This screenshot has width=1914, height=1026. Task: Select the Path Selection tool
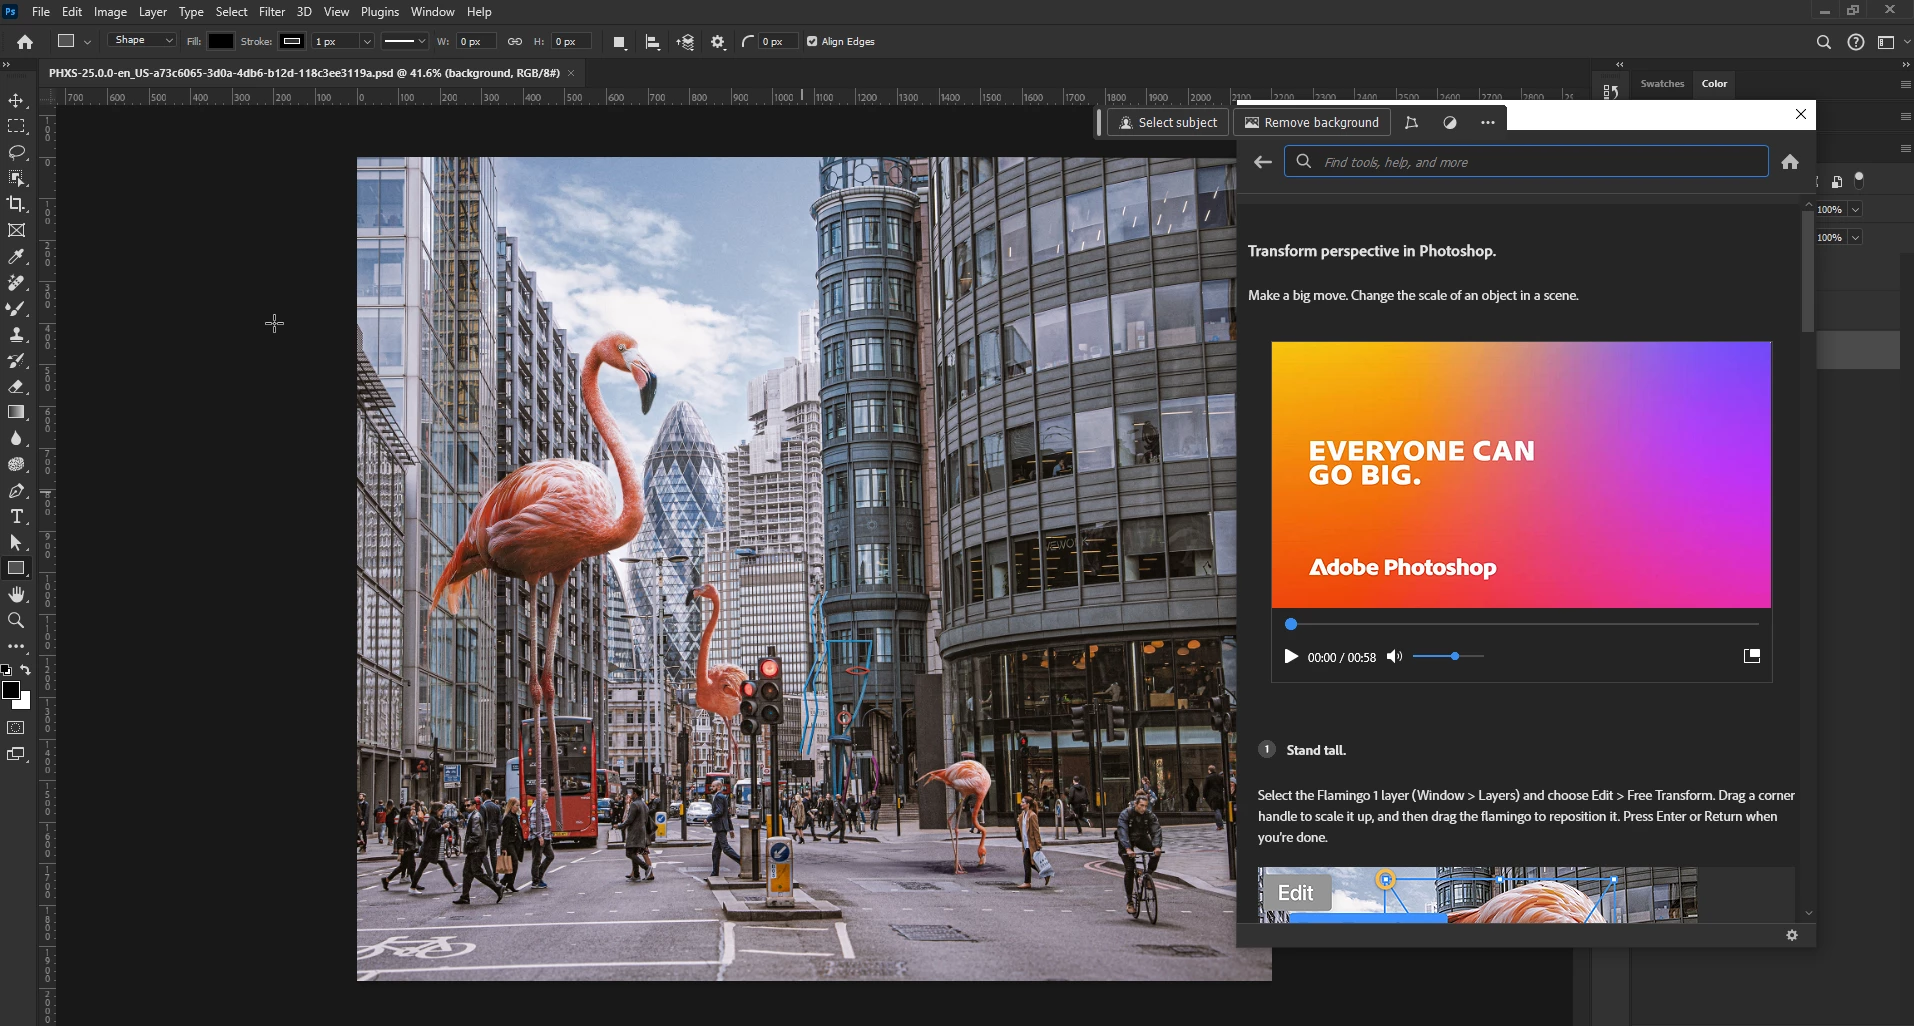coord(16,543)
